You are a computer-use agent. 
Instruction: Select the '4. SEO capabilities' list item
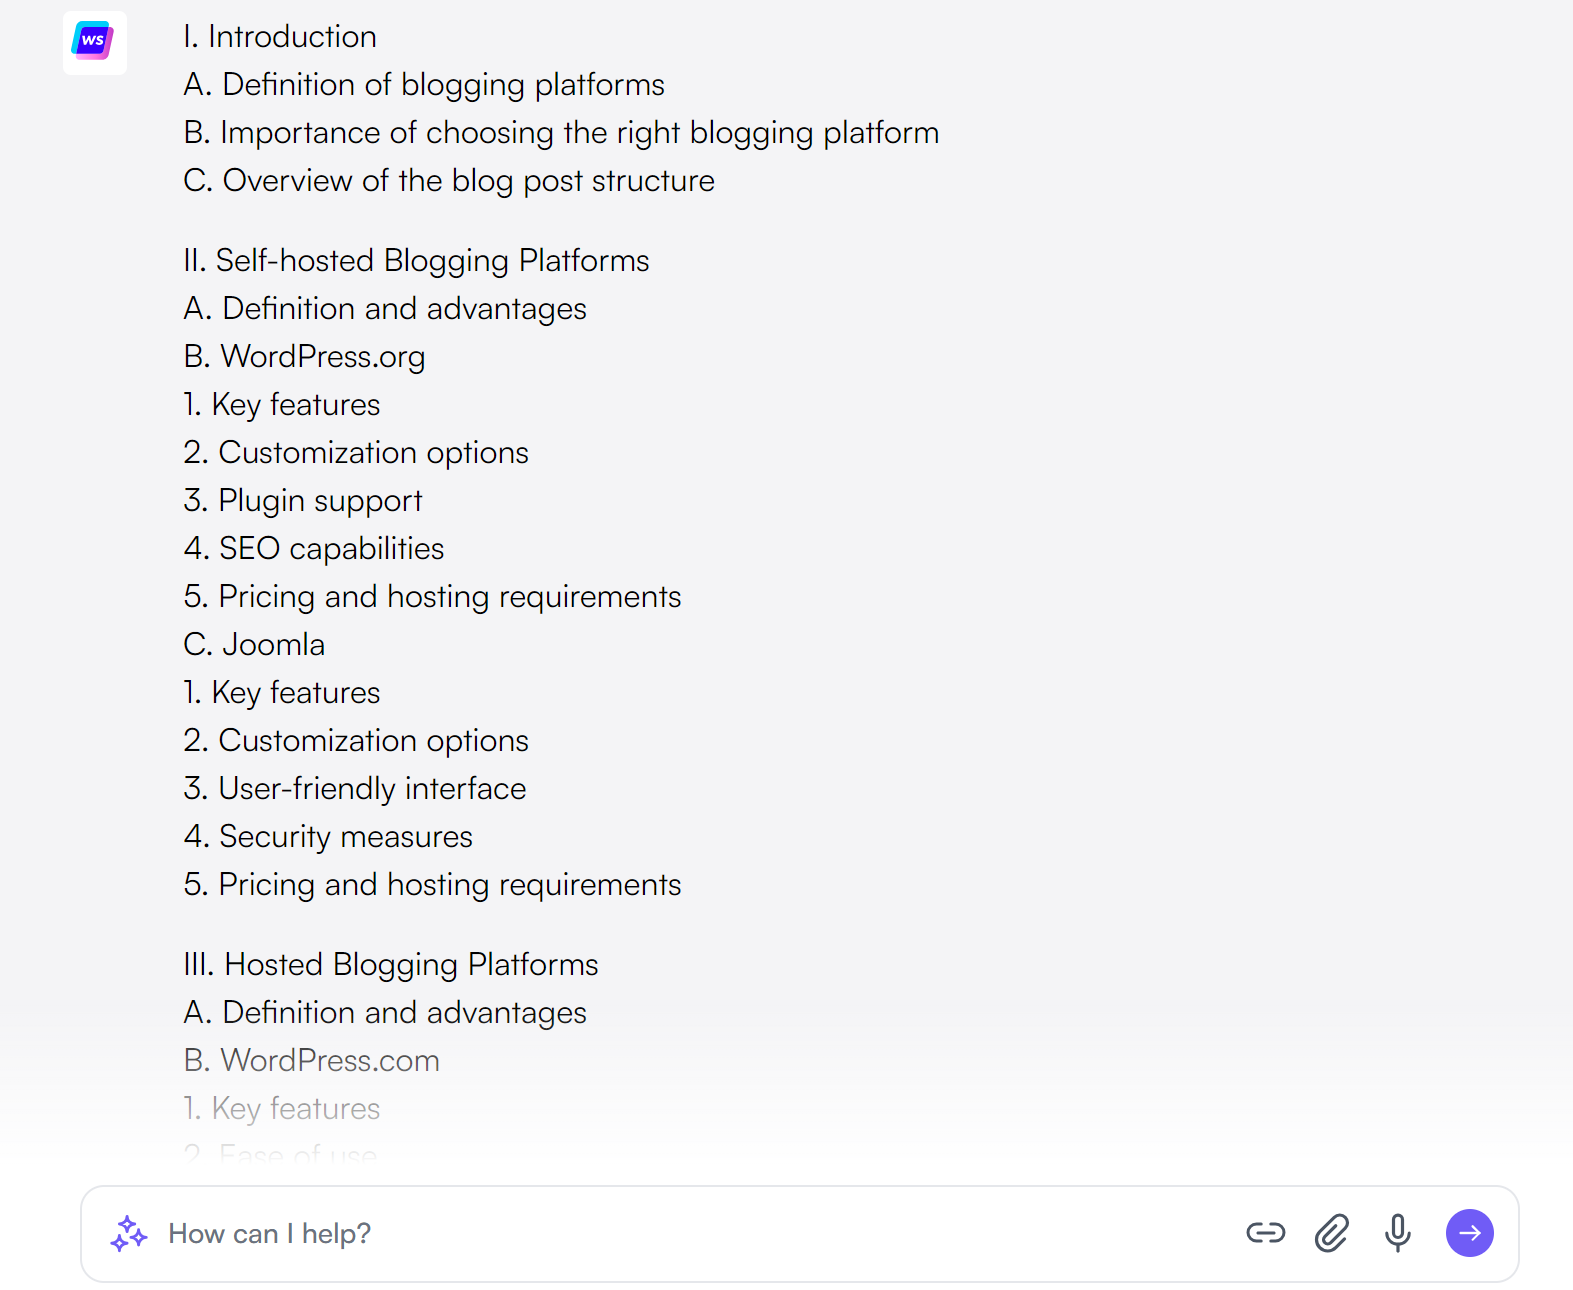coord(313,548)
